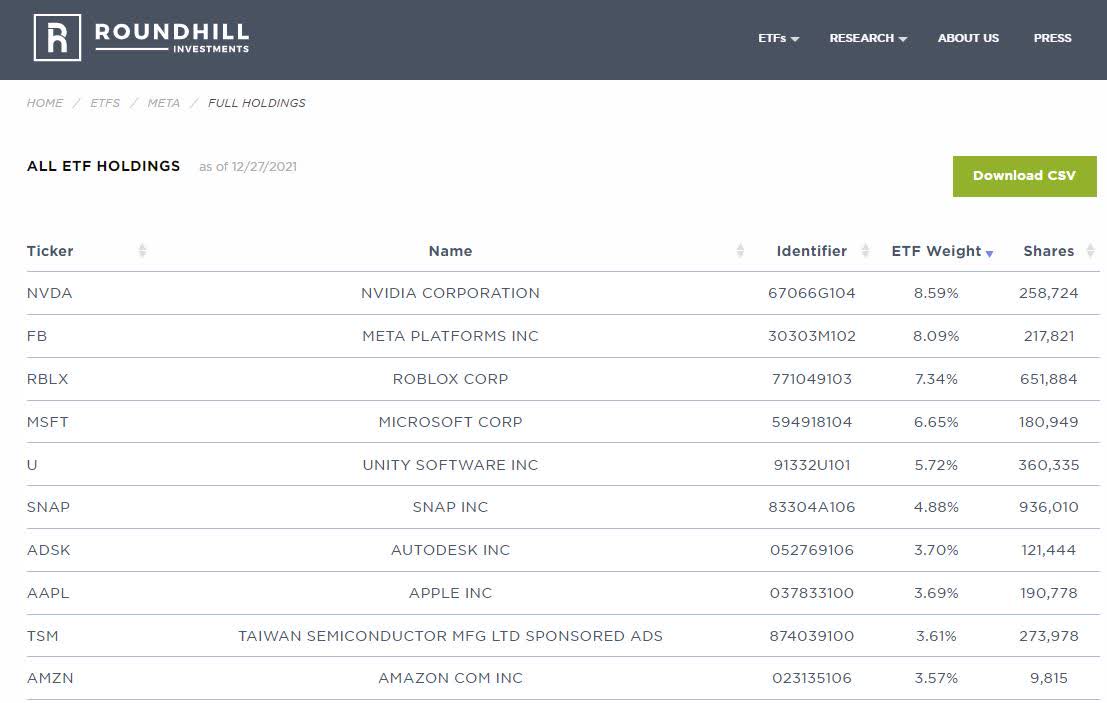
Task: Select identifier 874039100
Action: (812, 636)
